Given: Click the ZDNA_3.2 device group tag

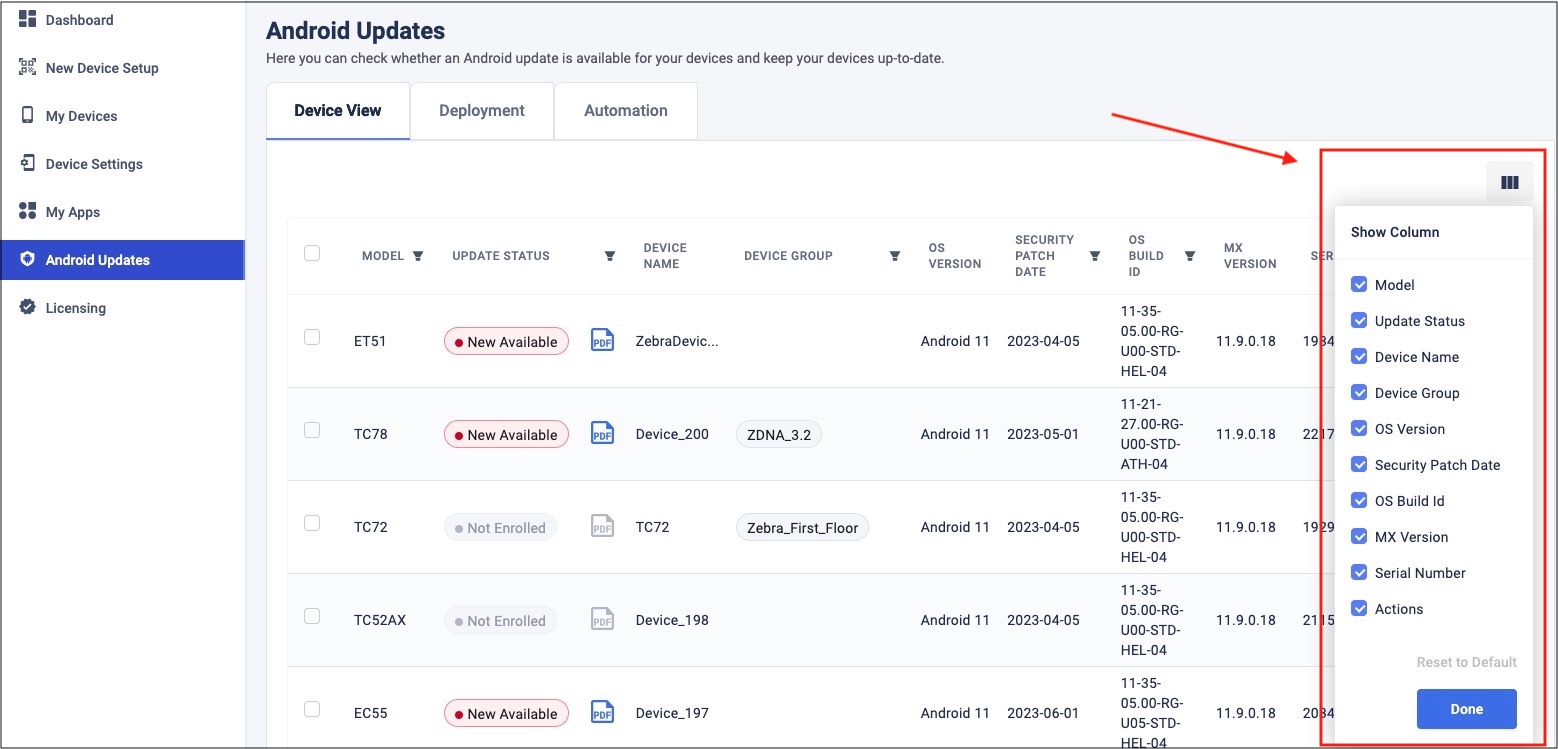Looking at the screenshot, I should click(x=778, y=435).
